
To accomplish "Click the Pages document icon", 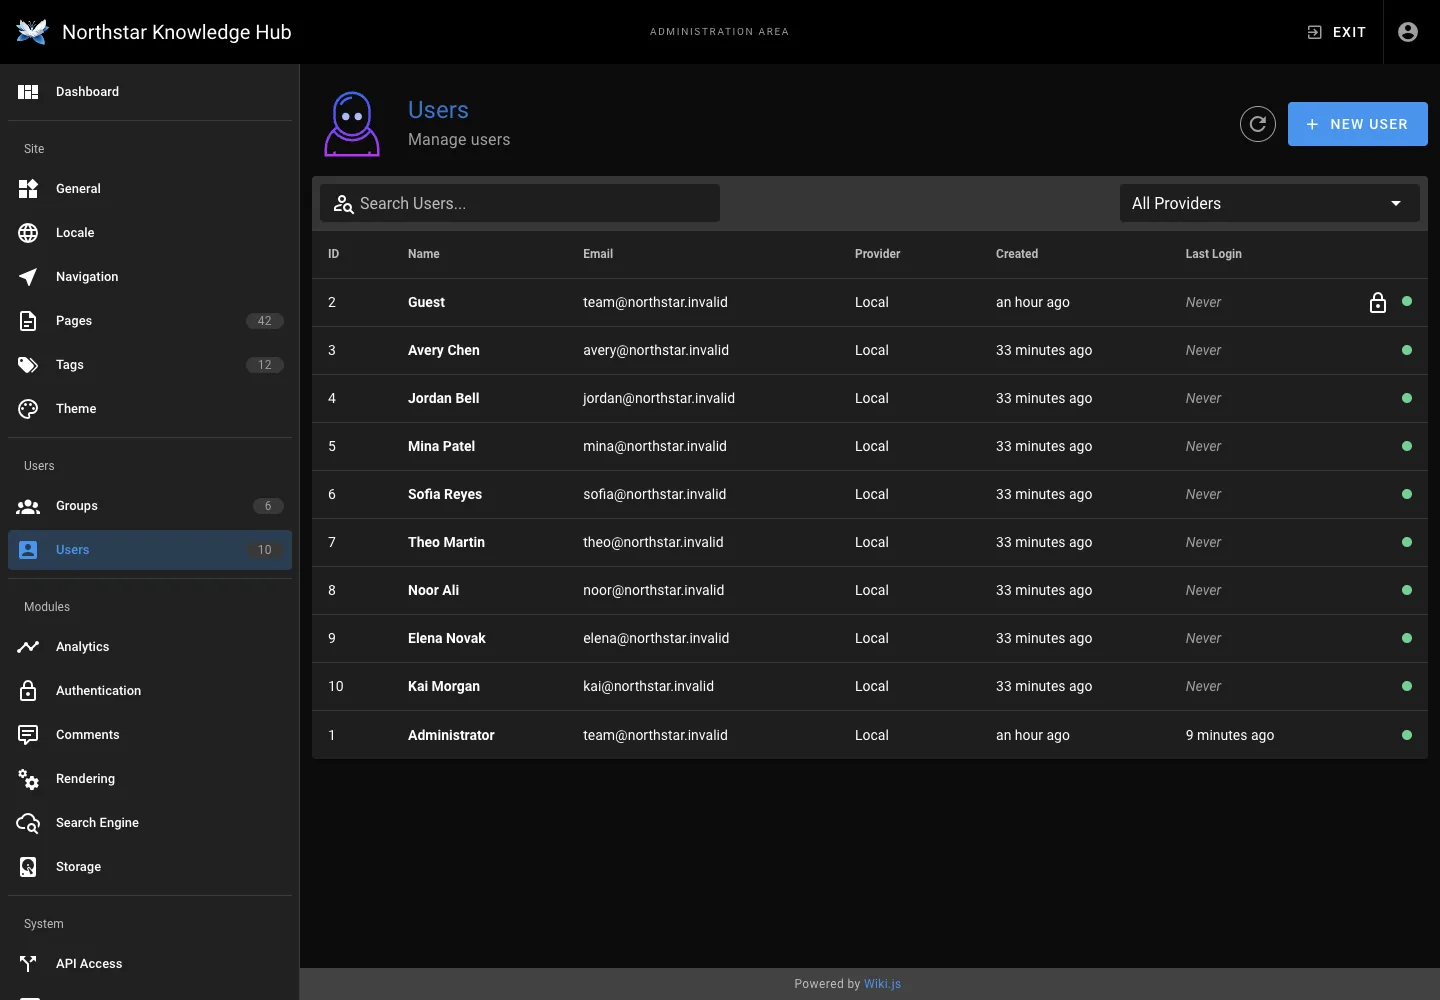I will [x=28, y=321].
